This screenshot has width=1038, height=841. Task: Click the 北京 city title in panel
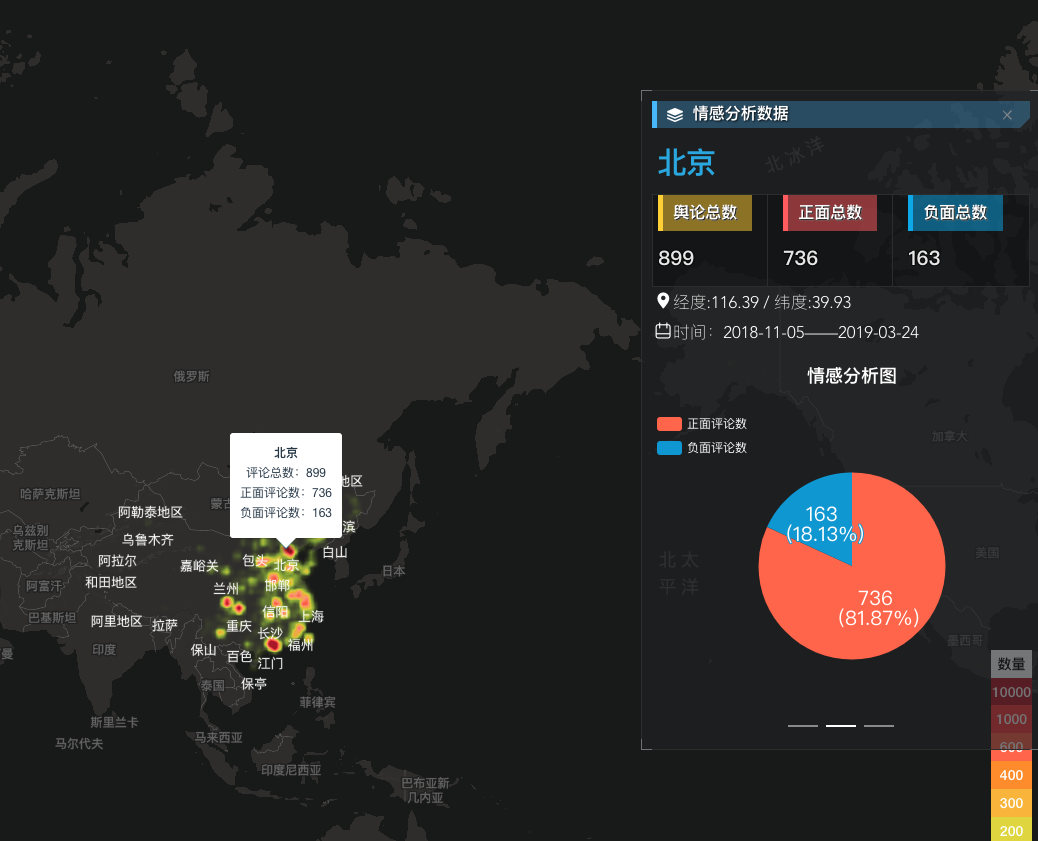point(686,162)
